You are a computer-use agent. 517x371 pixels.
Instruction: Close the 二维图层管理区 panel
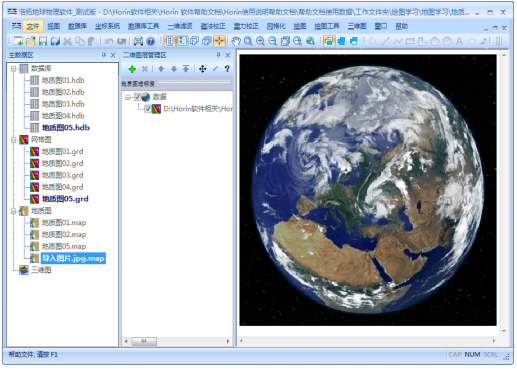(x=228, y=55)
